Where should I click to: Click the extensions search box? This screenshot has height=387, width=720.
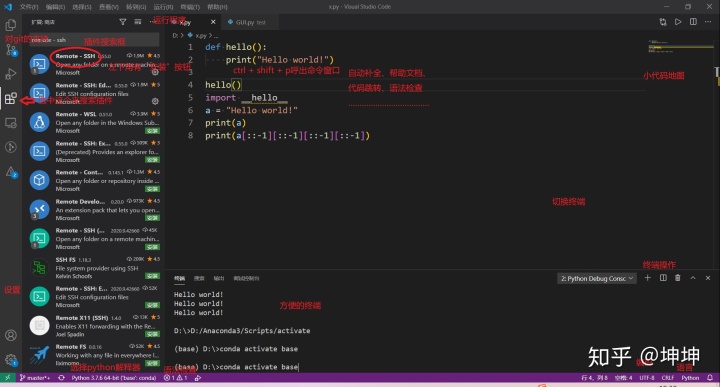point(94,40)
